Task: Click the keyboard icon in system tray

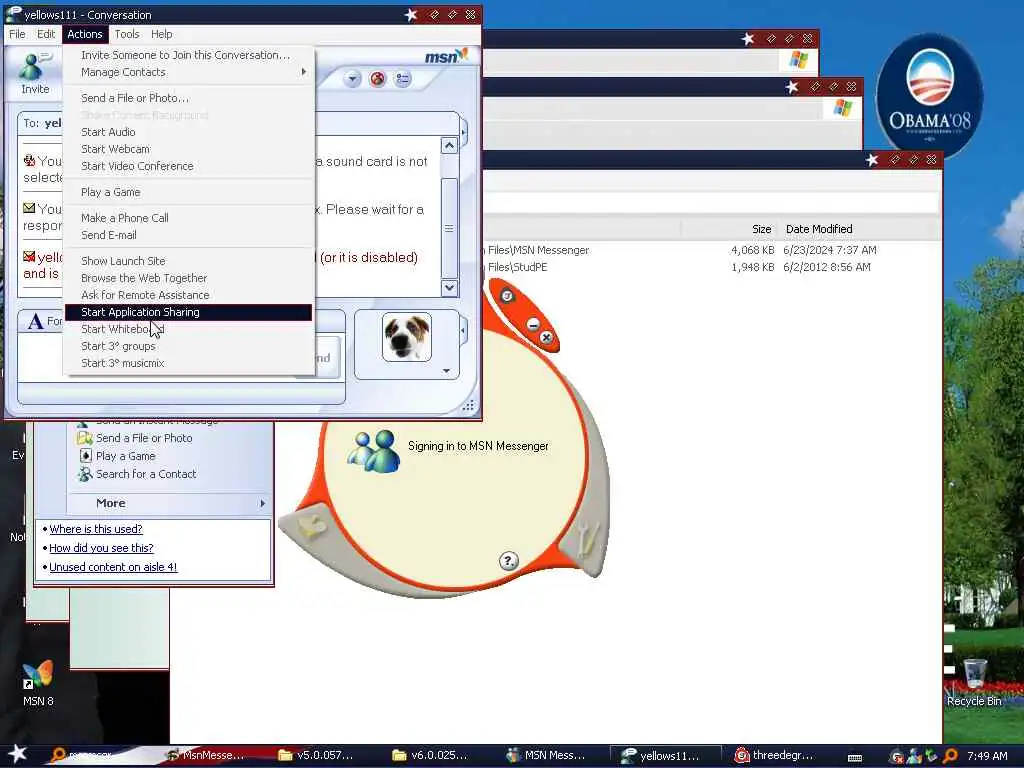Action: [x=854, y=758]
